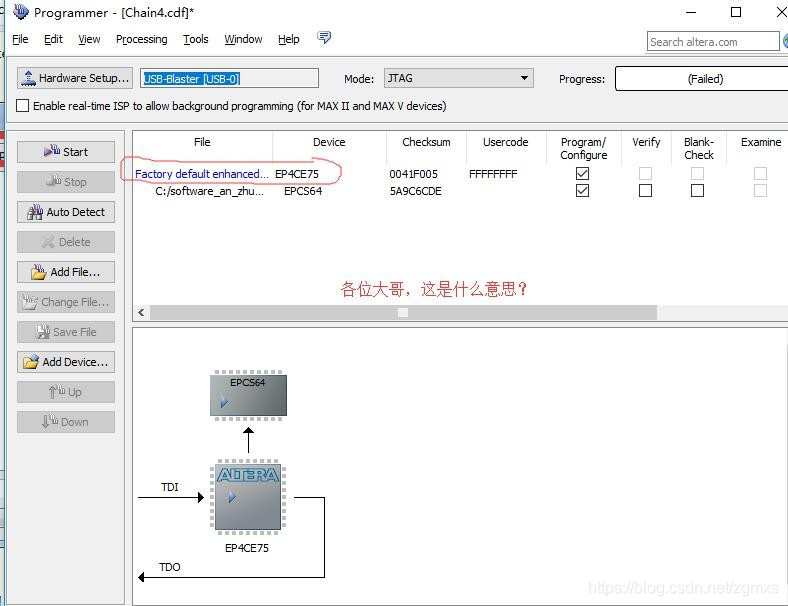Click the EP4CE75 device cell
This screenshot has width=788, height=606.
297,174
